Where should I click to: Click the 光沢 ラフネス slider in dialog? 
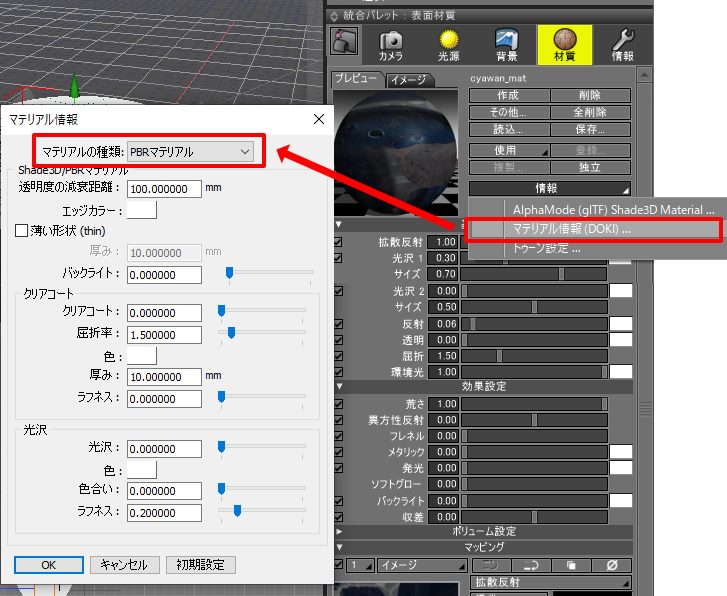click(262, 511)
